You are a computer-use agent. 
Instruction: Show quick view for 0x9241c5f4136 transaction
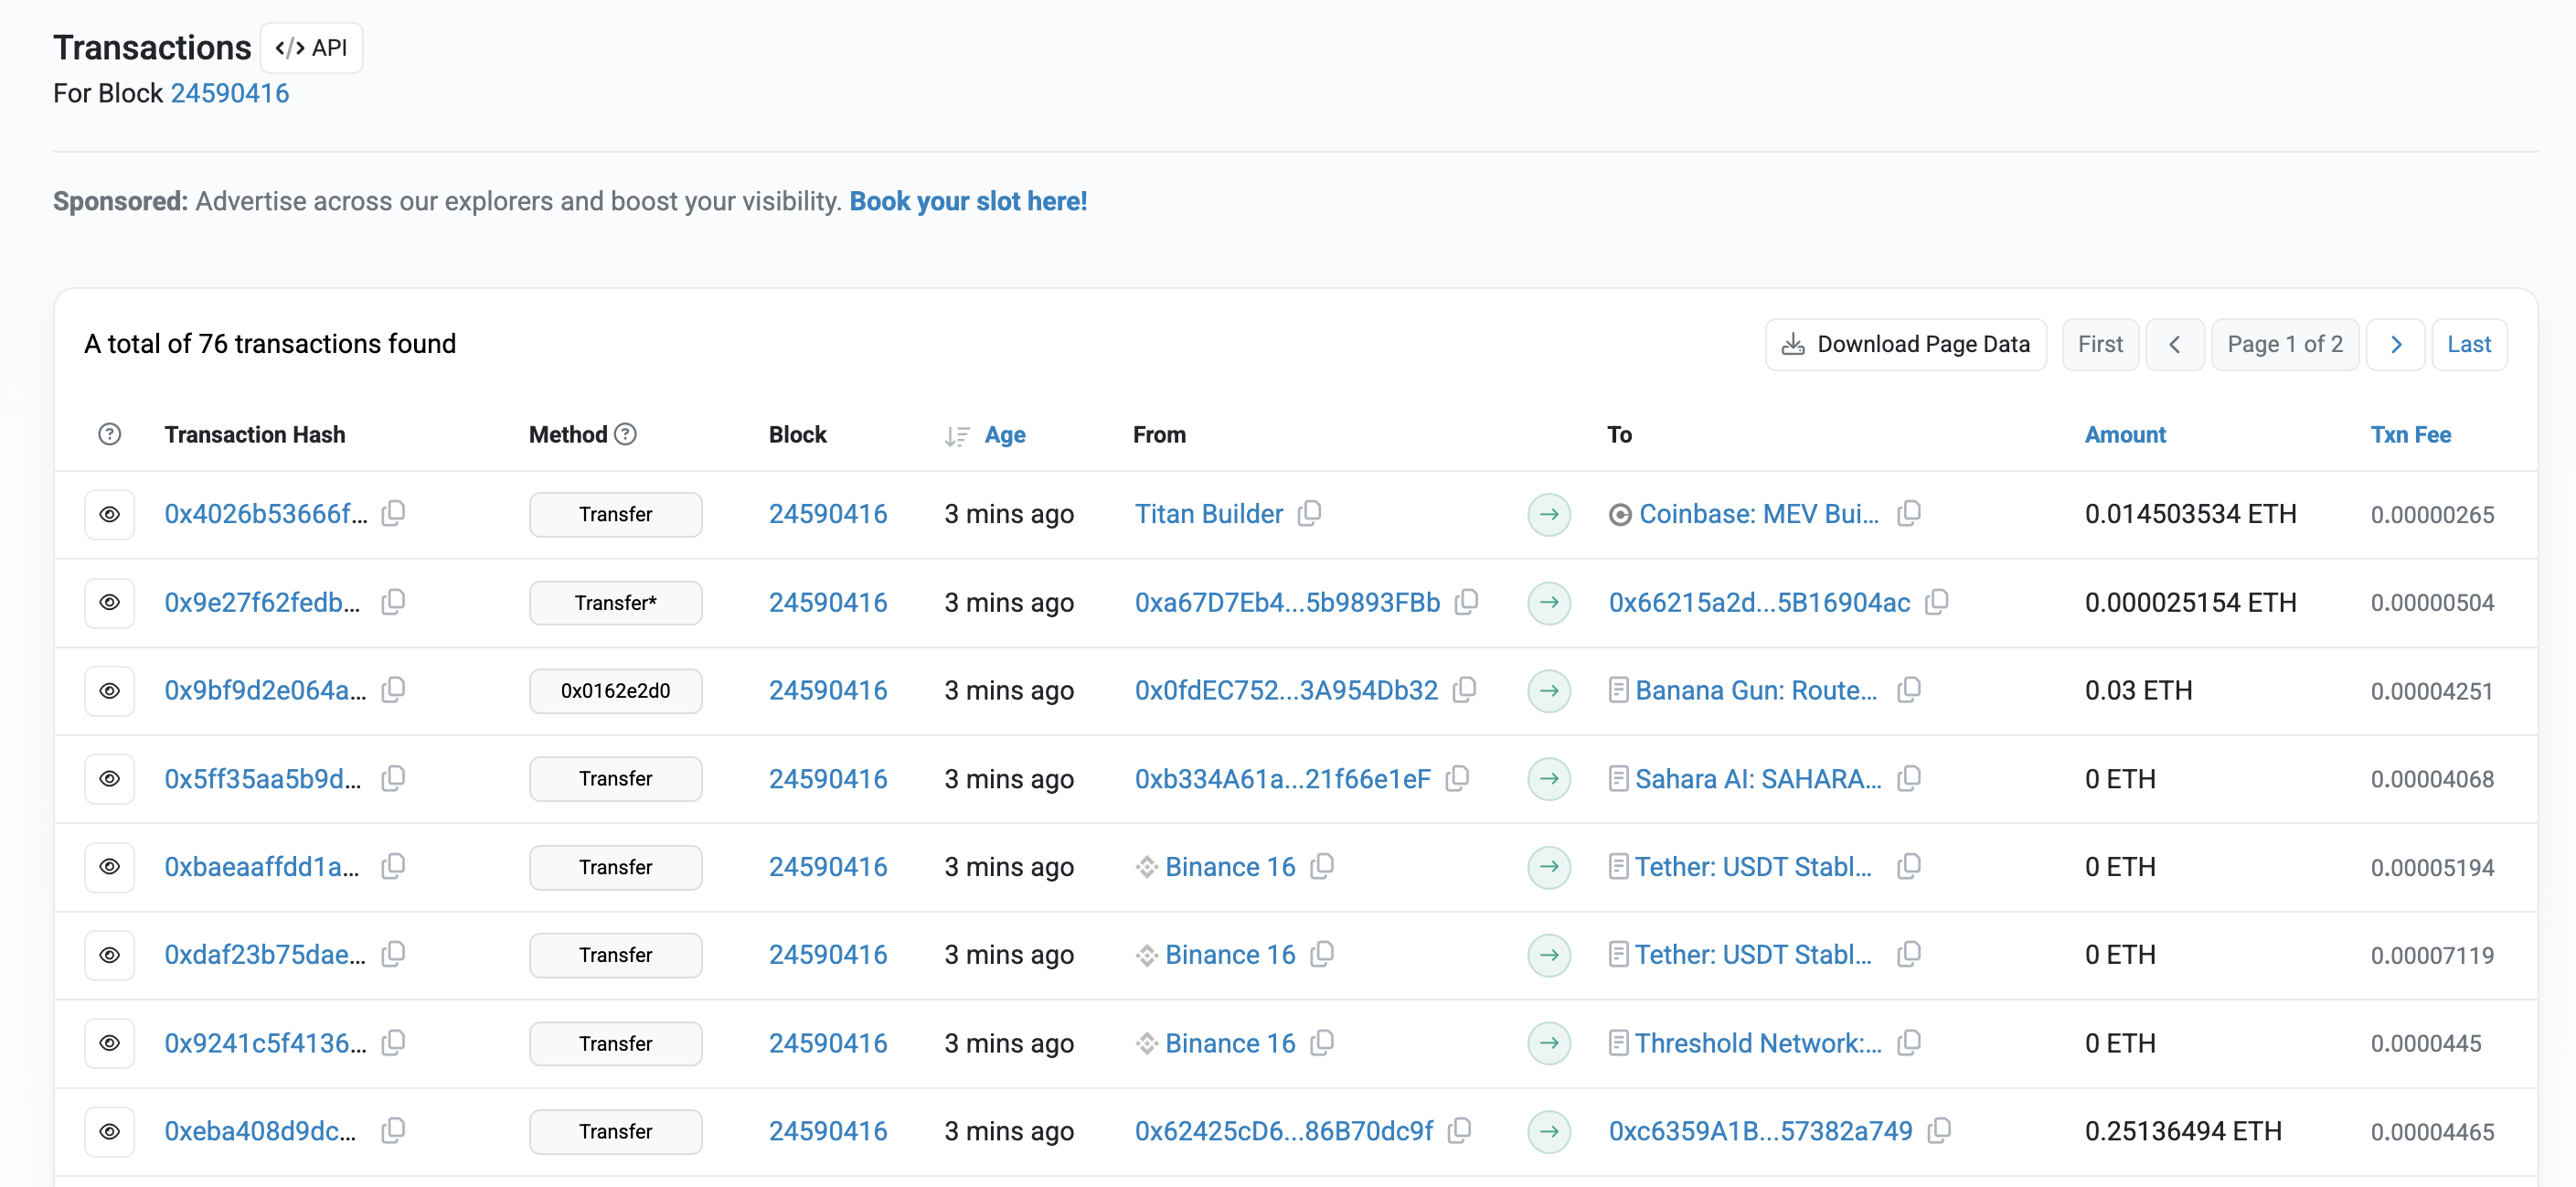click(x=110, y=1043)
